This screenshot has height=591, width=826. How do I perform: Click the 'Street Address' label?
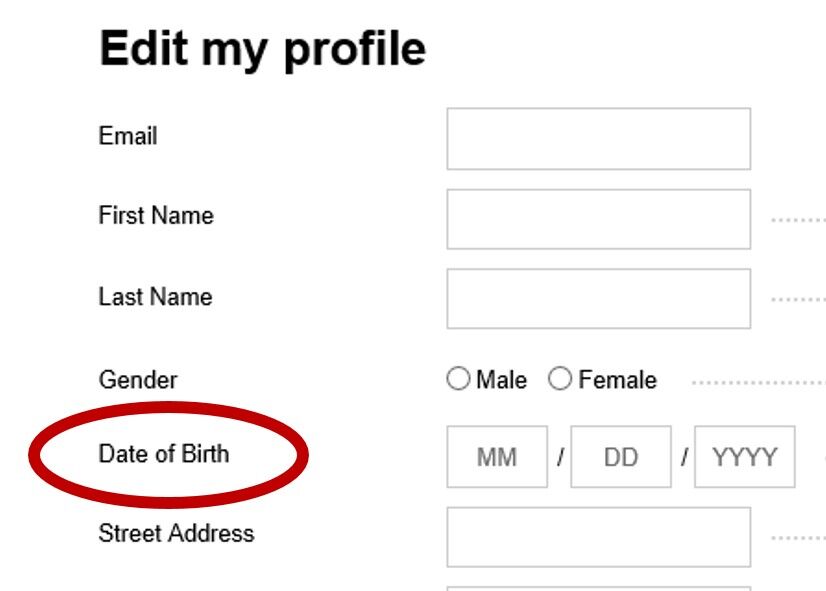click(176, 534)
